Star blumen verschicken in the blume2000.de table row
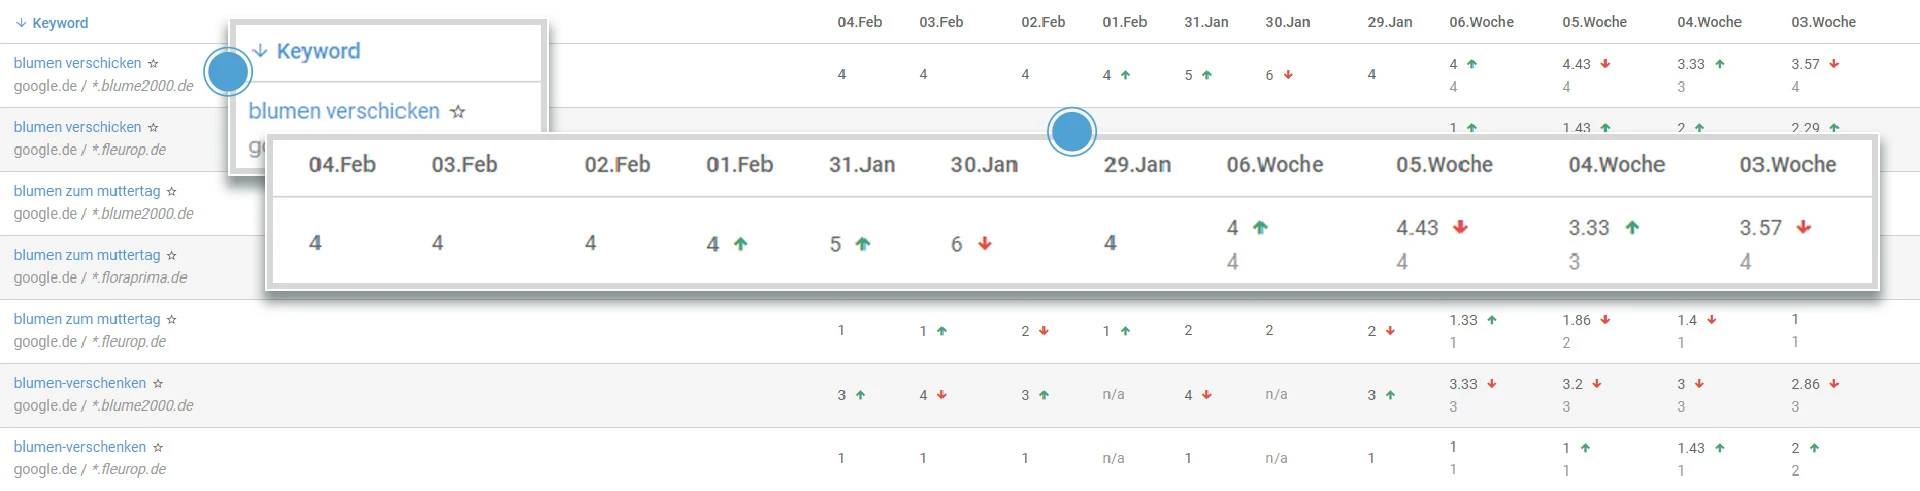 [153, 63]
